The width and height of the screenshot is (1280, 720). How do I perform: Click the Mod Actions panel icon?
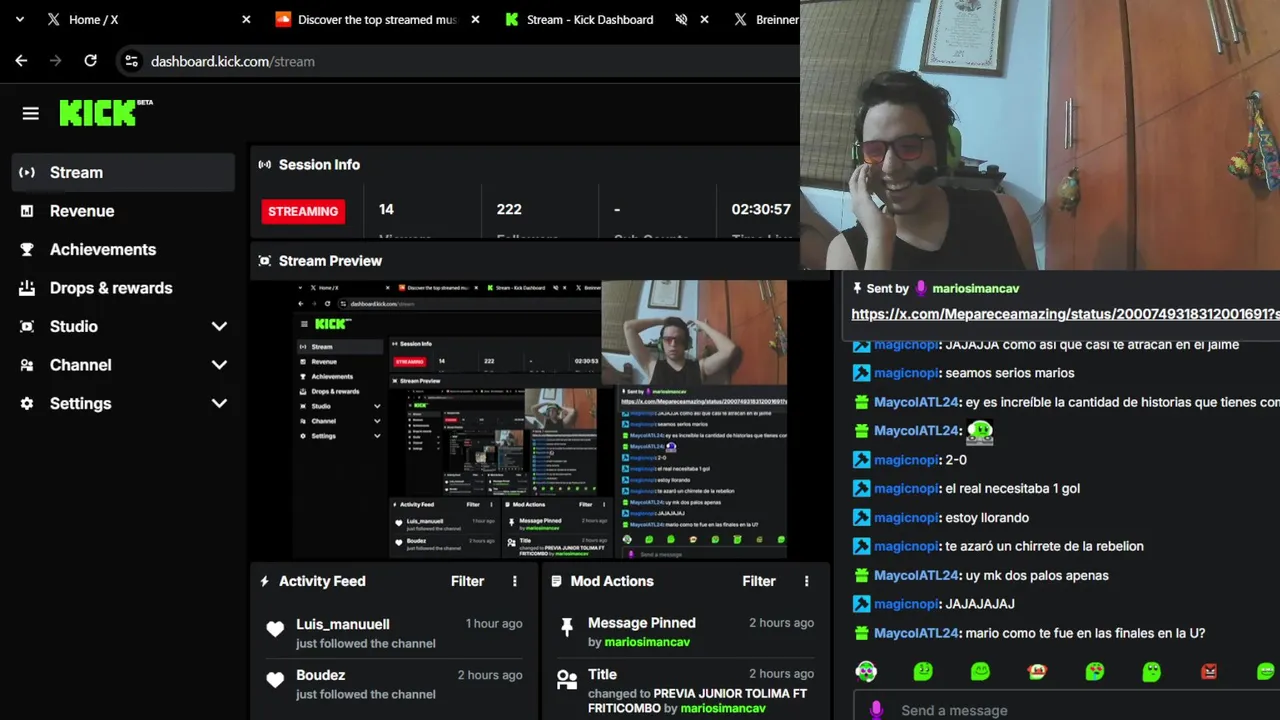[557, 581]
